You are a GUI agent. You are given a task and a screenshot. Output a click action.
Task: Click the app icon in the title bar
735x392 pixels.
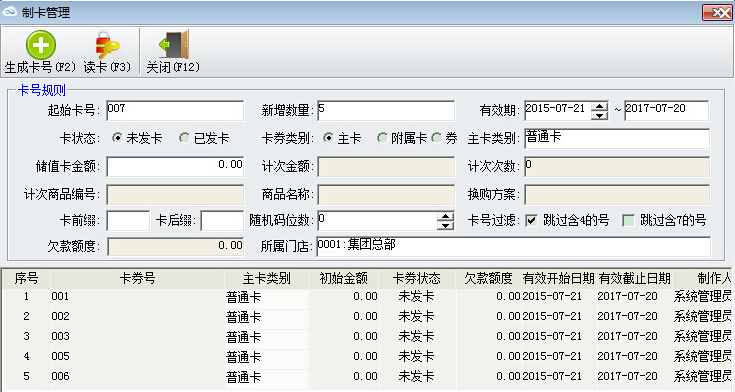pos(9,12)
